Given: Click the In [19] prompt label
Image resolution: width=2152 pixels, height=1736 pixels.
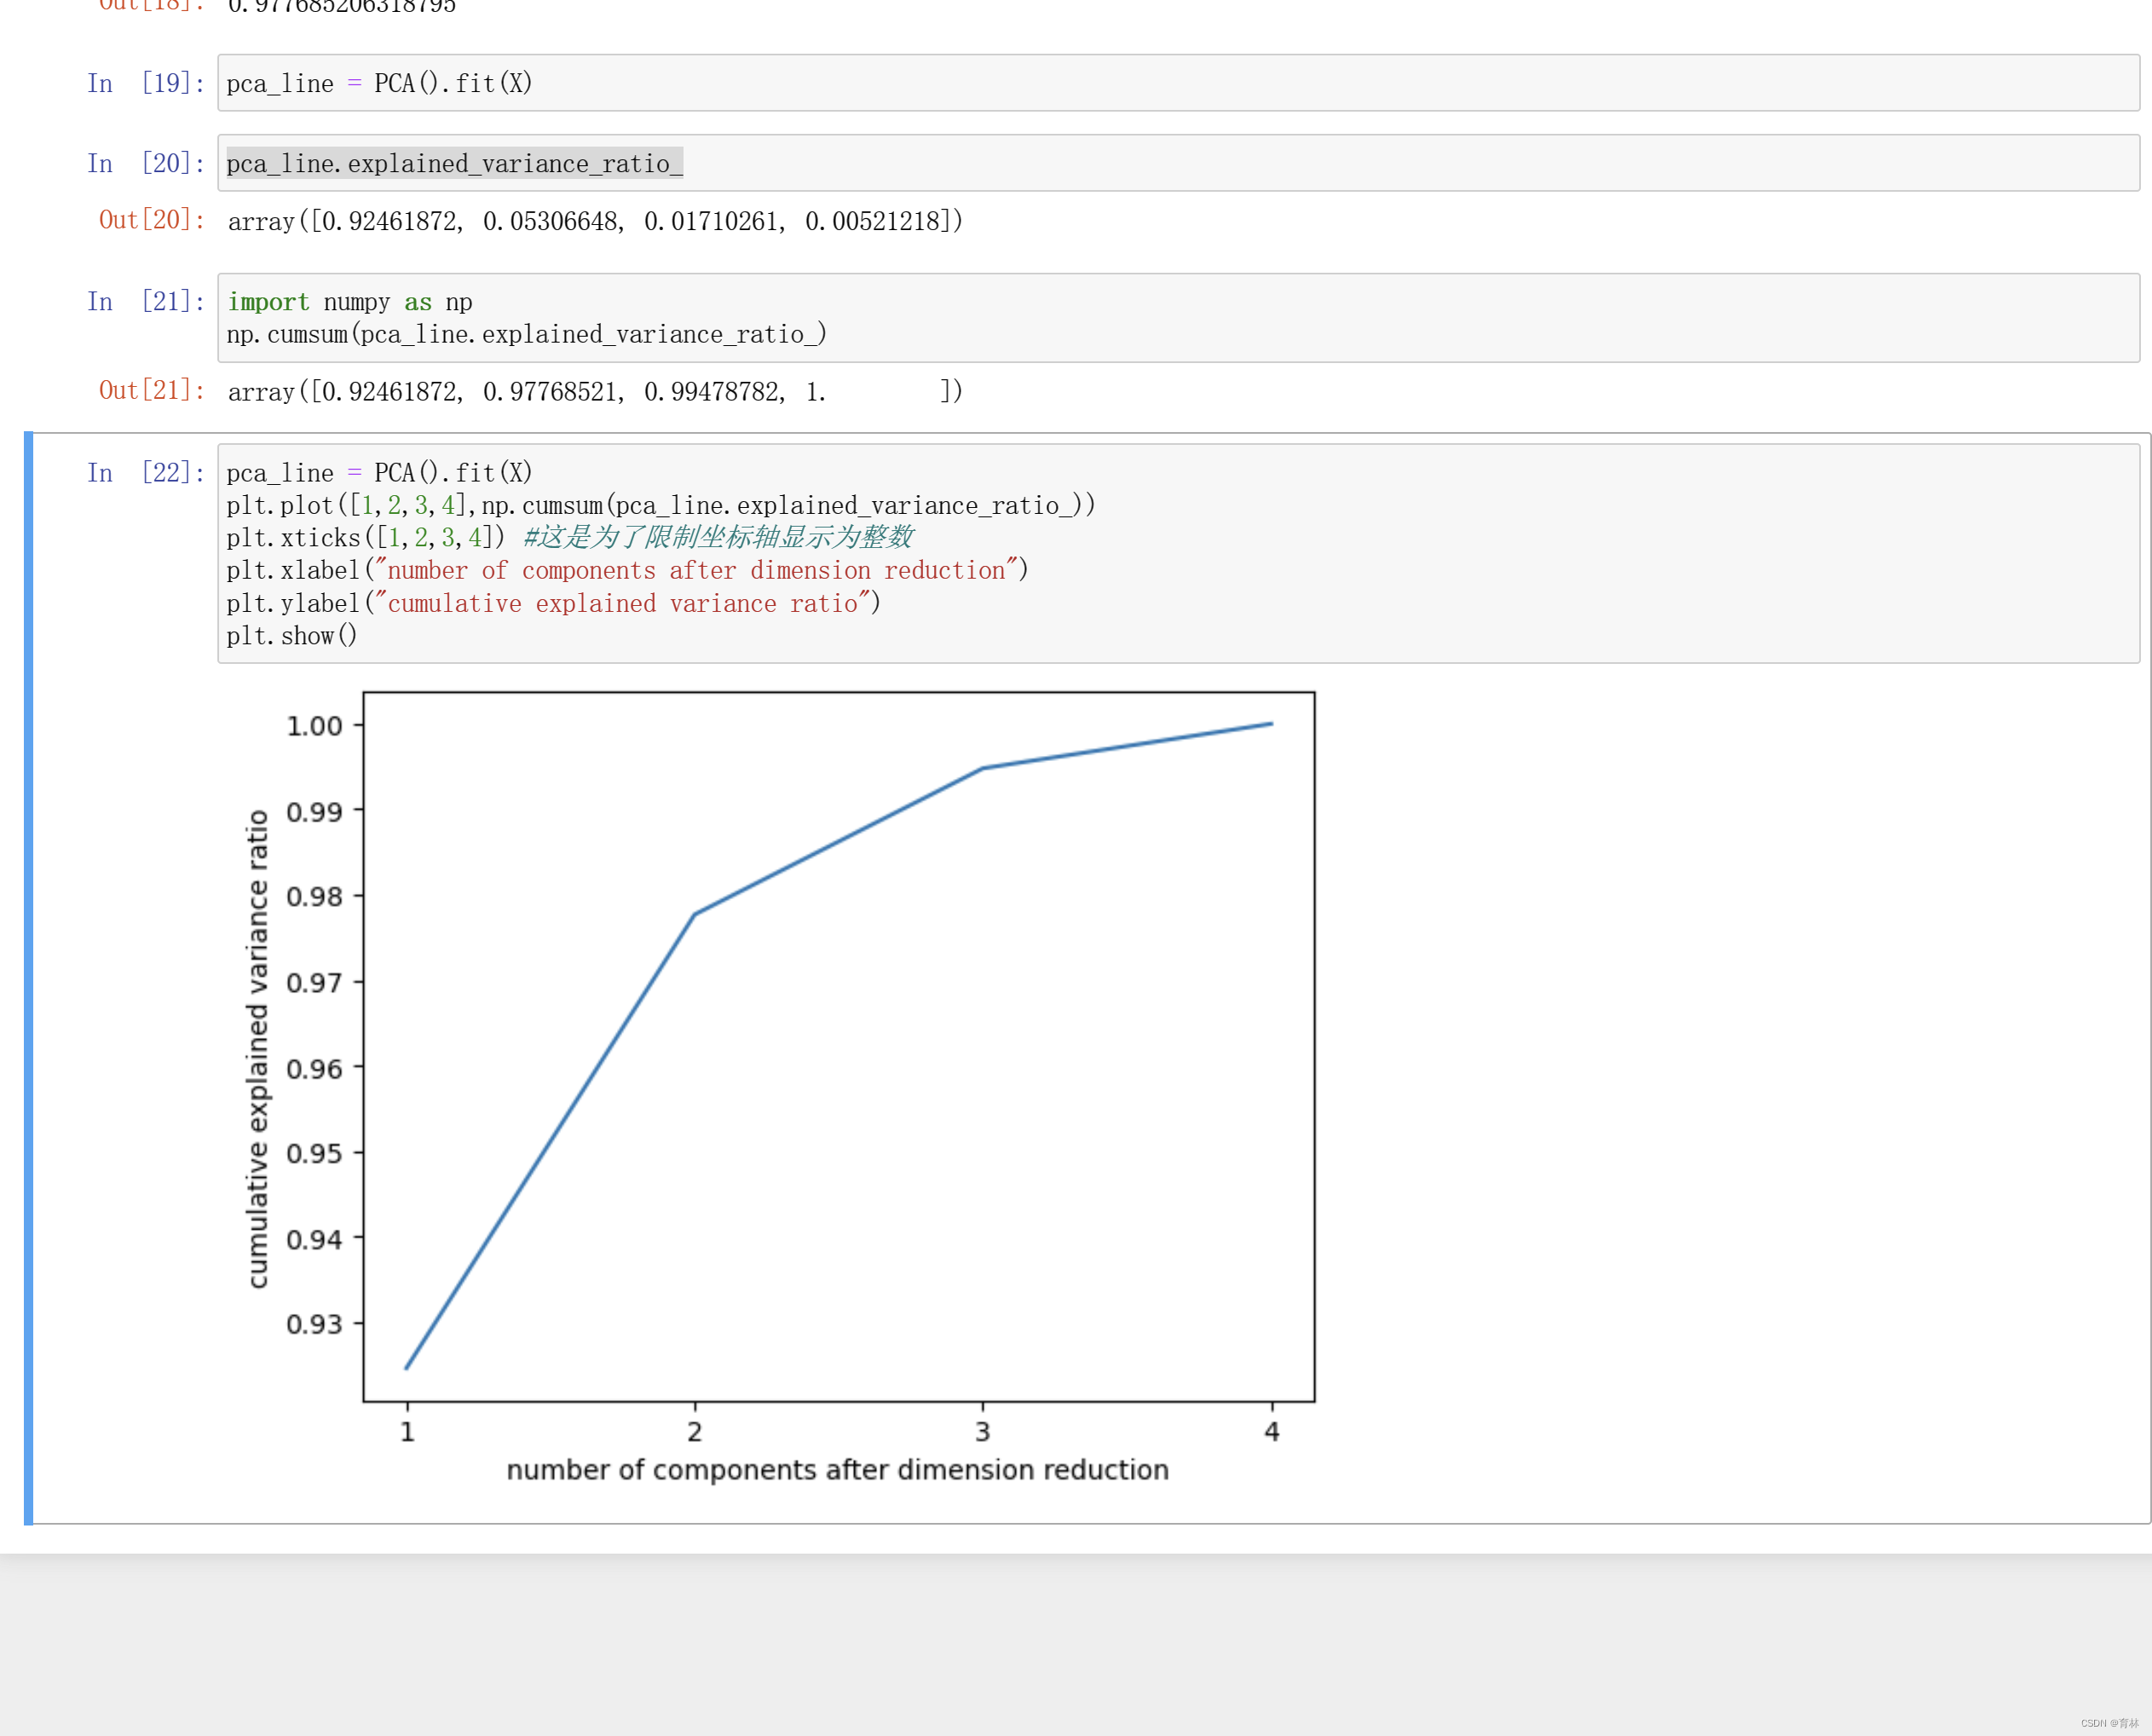Looking at the screenshot, I should tap(146, 83).
